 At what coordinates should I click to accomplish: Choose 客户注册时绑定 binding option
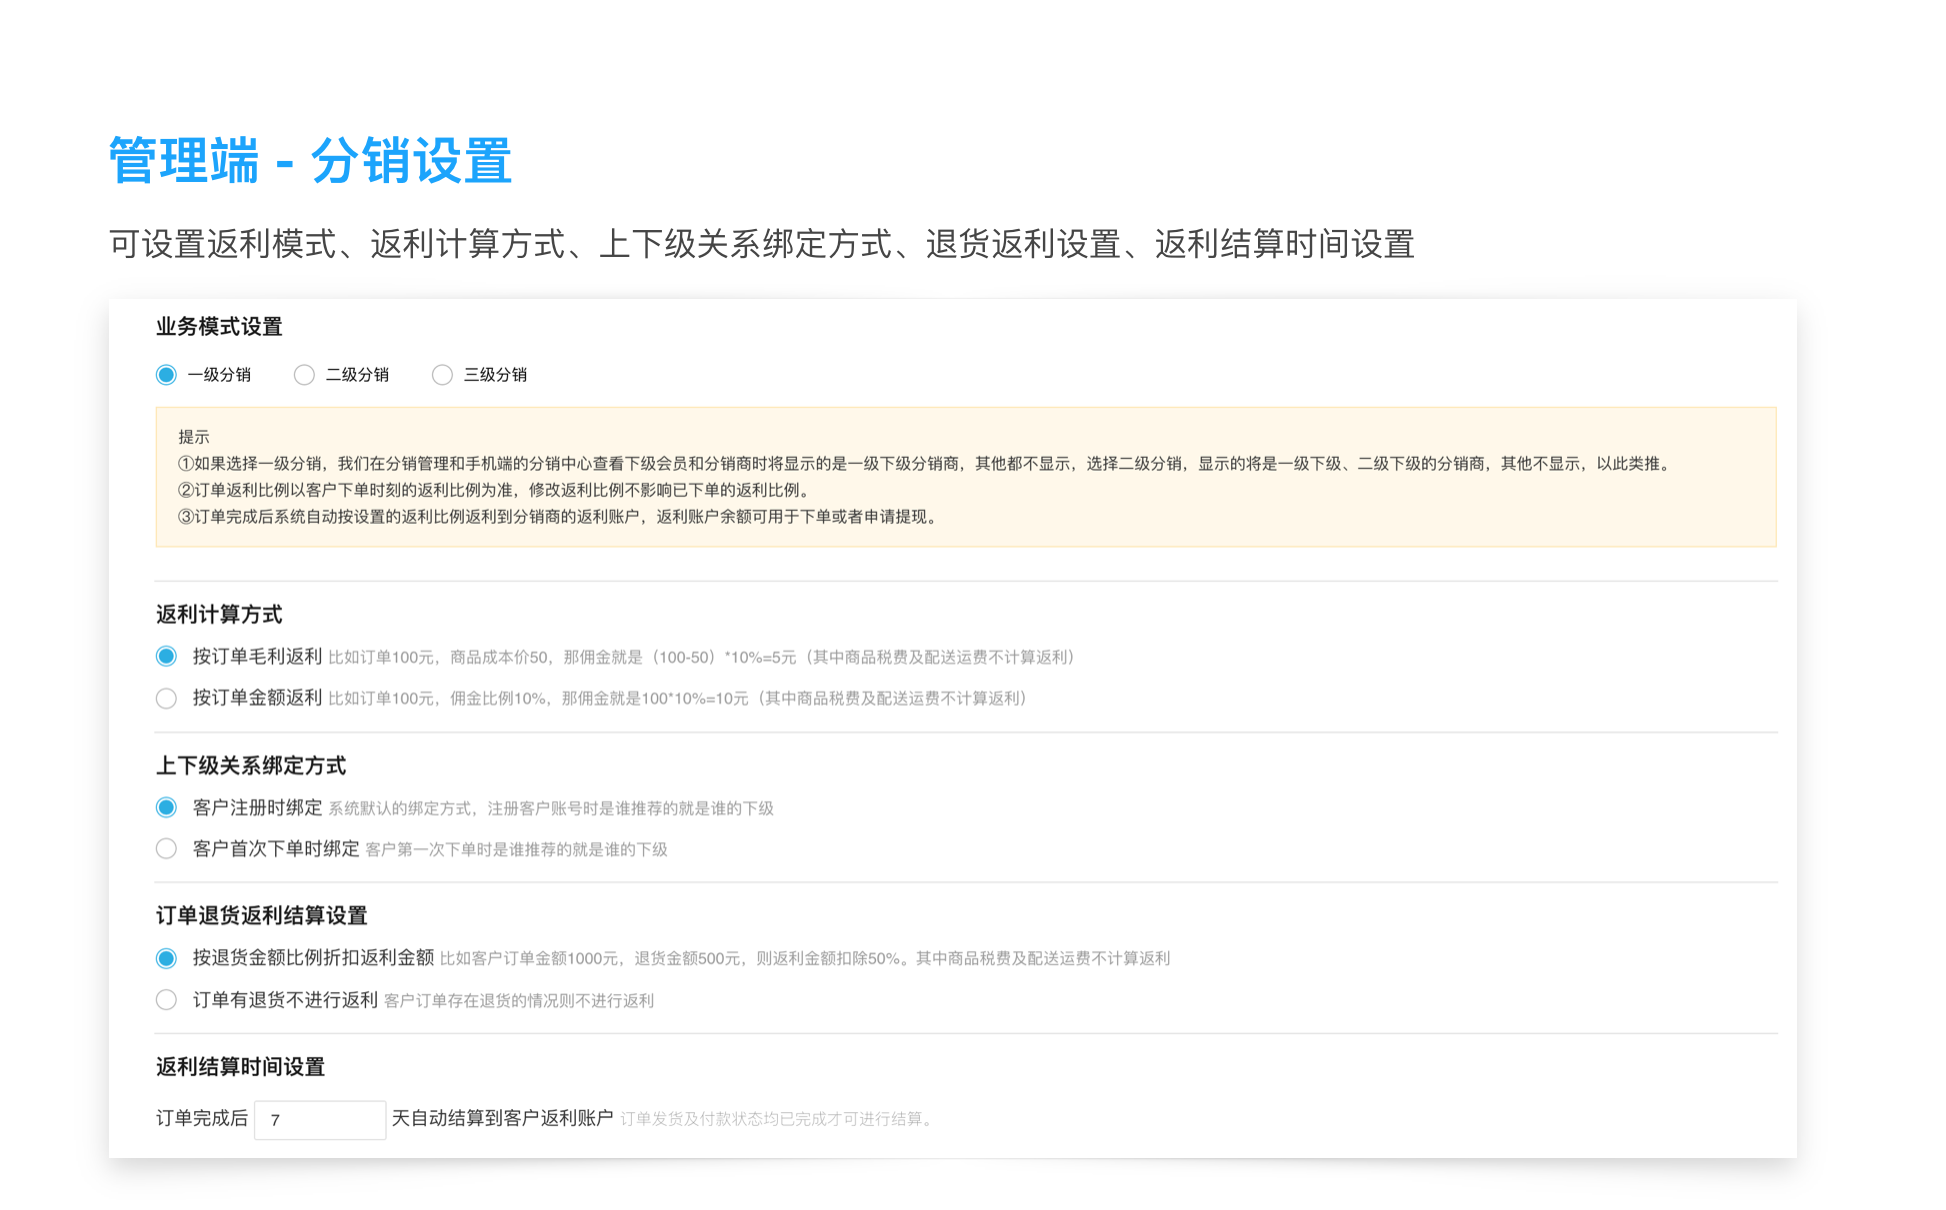coord(166,808)
